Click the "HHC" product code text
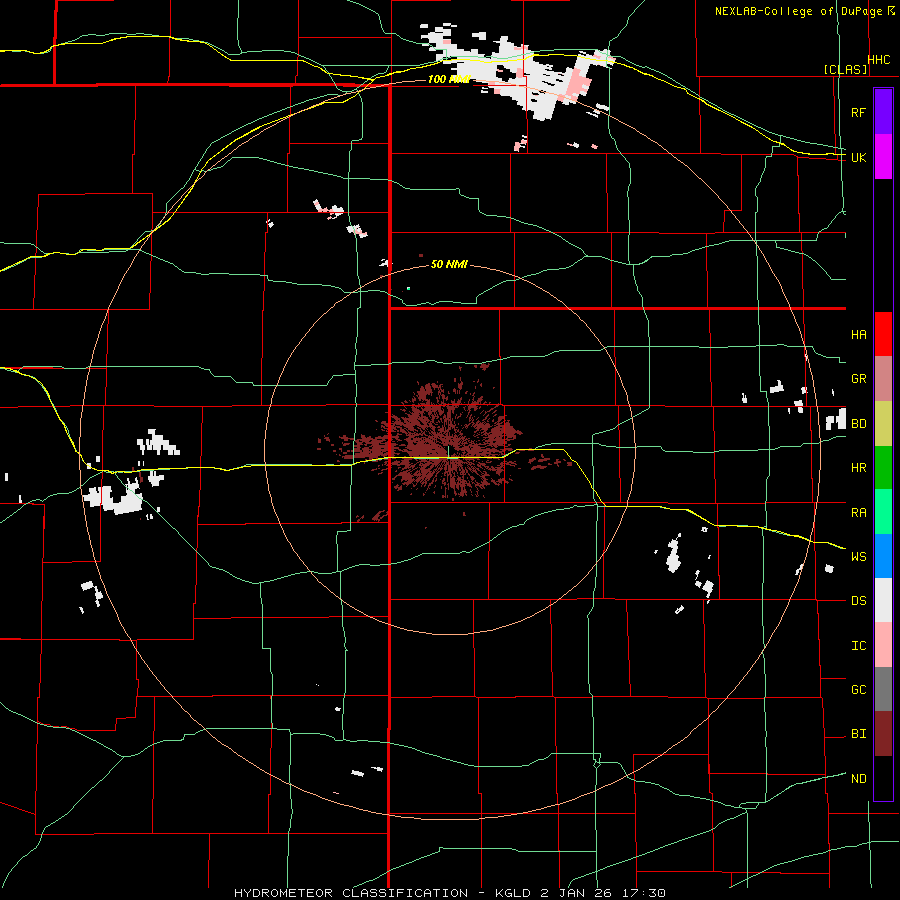Screen dimensions: 900x900 [x=879, y=60]
